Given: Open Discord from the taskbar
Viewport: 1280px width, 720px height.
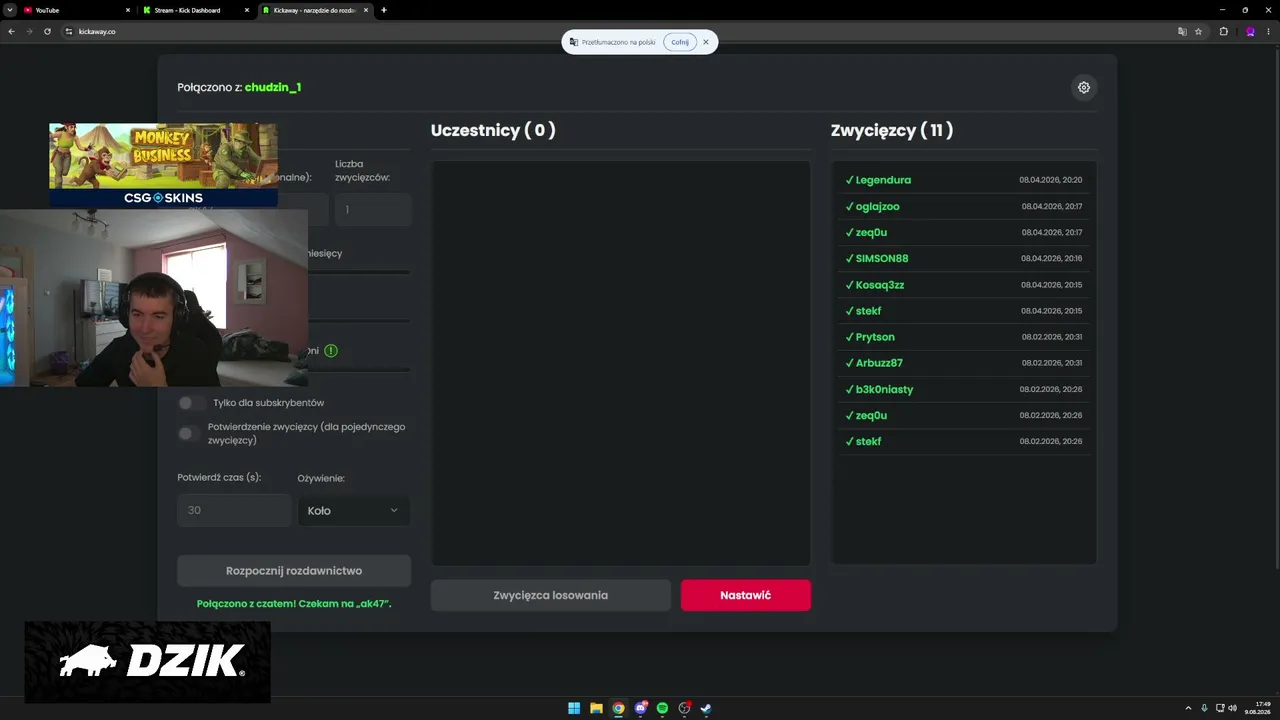Looking at the screenshot, I should coord(640,708).
